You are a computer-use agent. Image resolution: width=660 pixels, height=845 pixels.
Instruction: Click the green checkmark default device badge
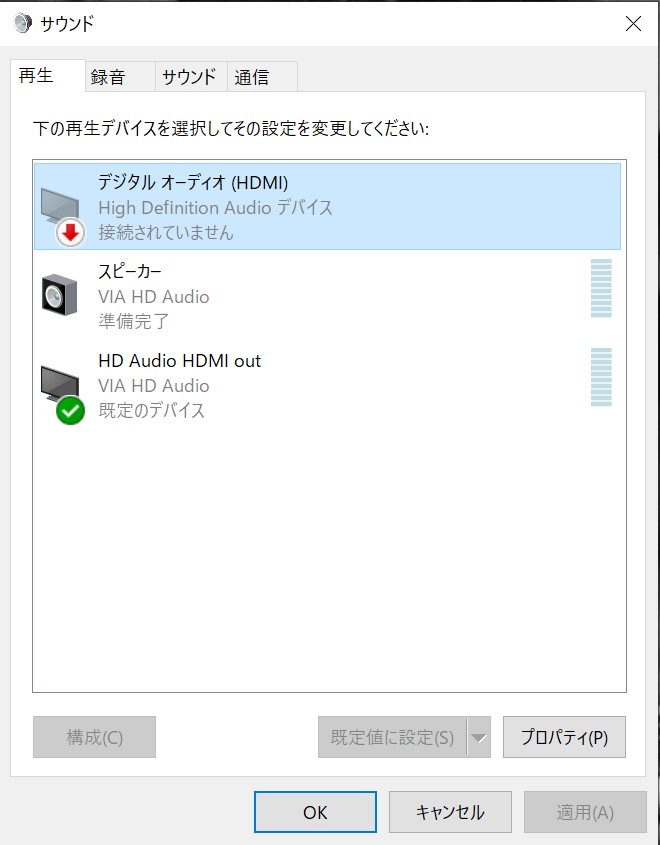71,411
